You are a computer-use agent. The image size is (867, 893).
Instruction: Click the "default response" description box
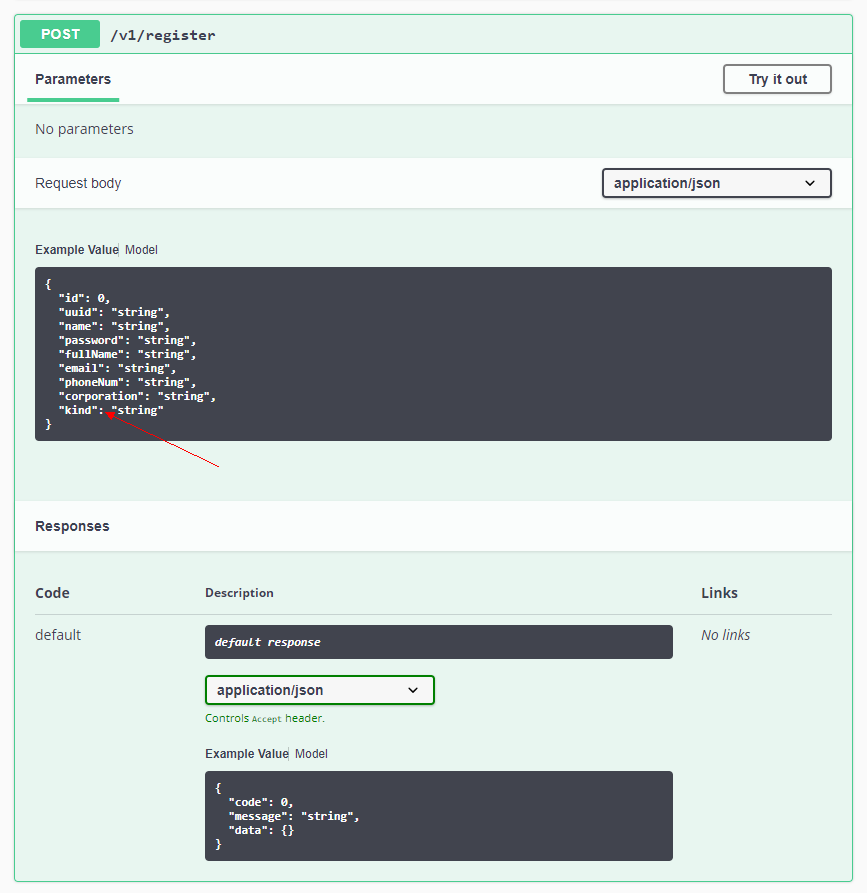pyautogui.click(x=439, y=642)
